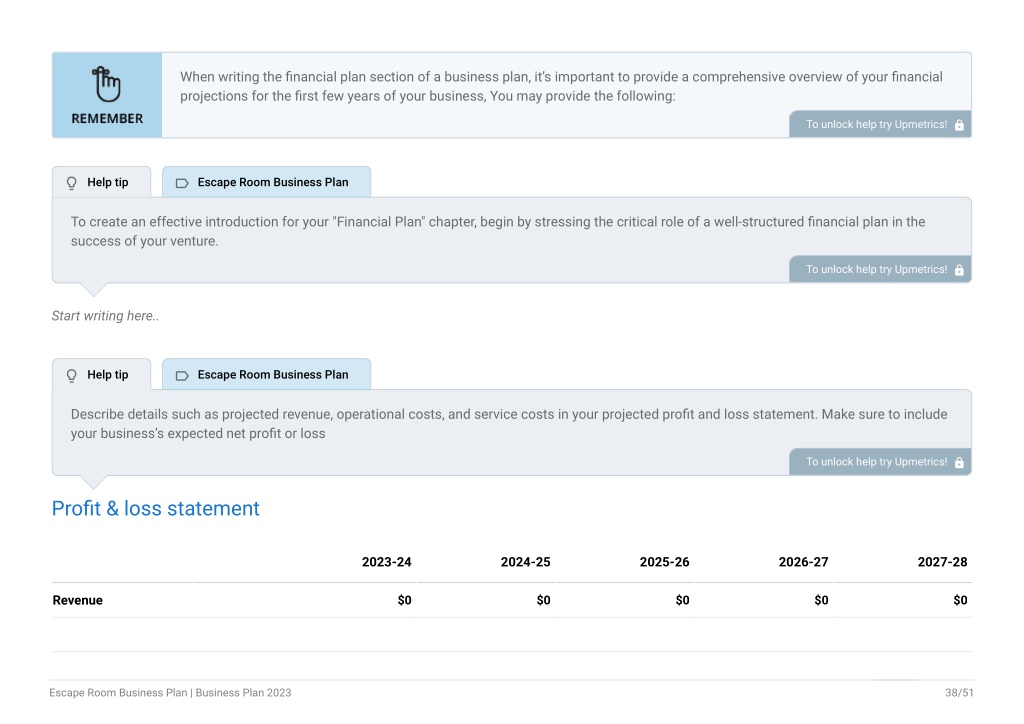Image resolution: width=1024 pixels, height=724 pixels.
Task: Click the 'Start writing here..' text field
Action: 105,316
